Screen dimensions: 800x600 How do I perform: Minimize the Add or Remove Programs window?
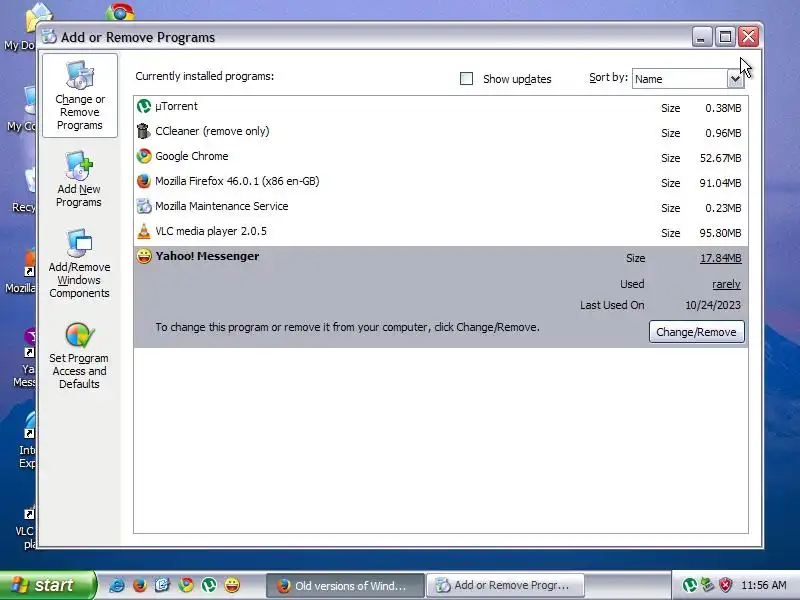pos(702,37)
